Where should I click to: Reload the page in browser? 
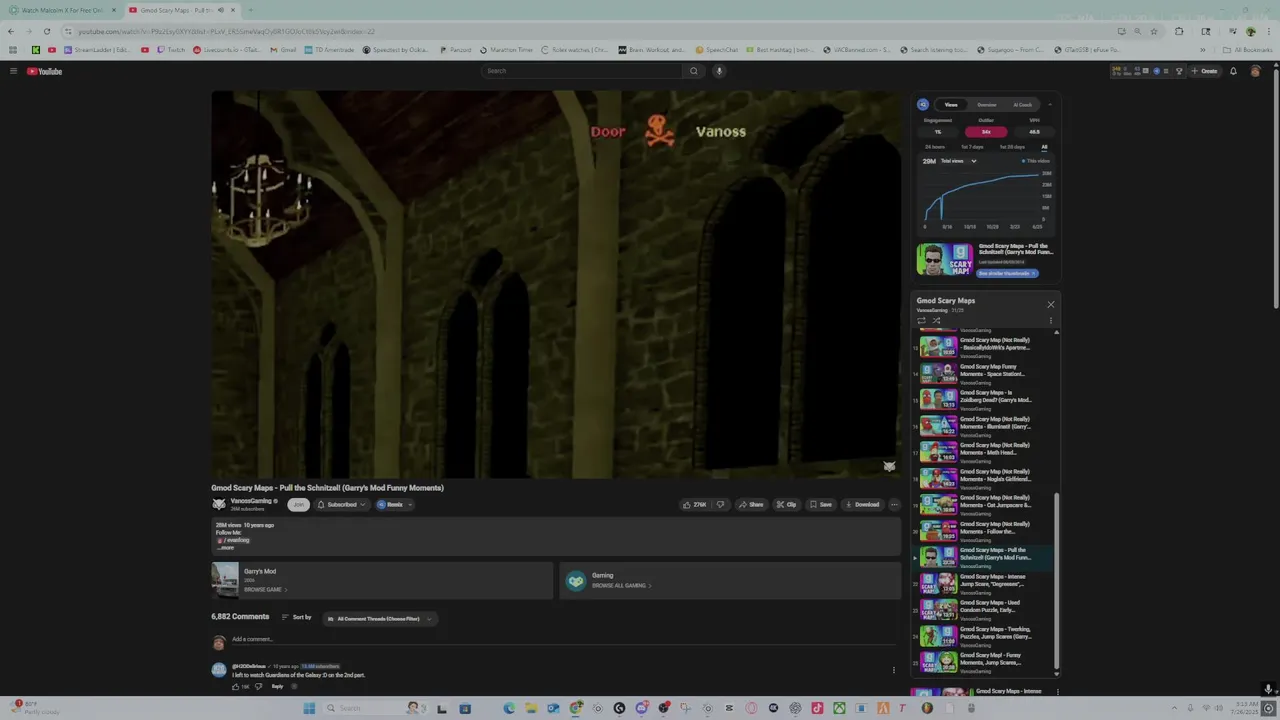(x=46, y=31)
